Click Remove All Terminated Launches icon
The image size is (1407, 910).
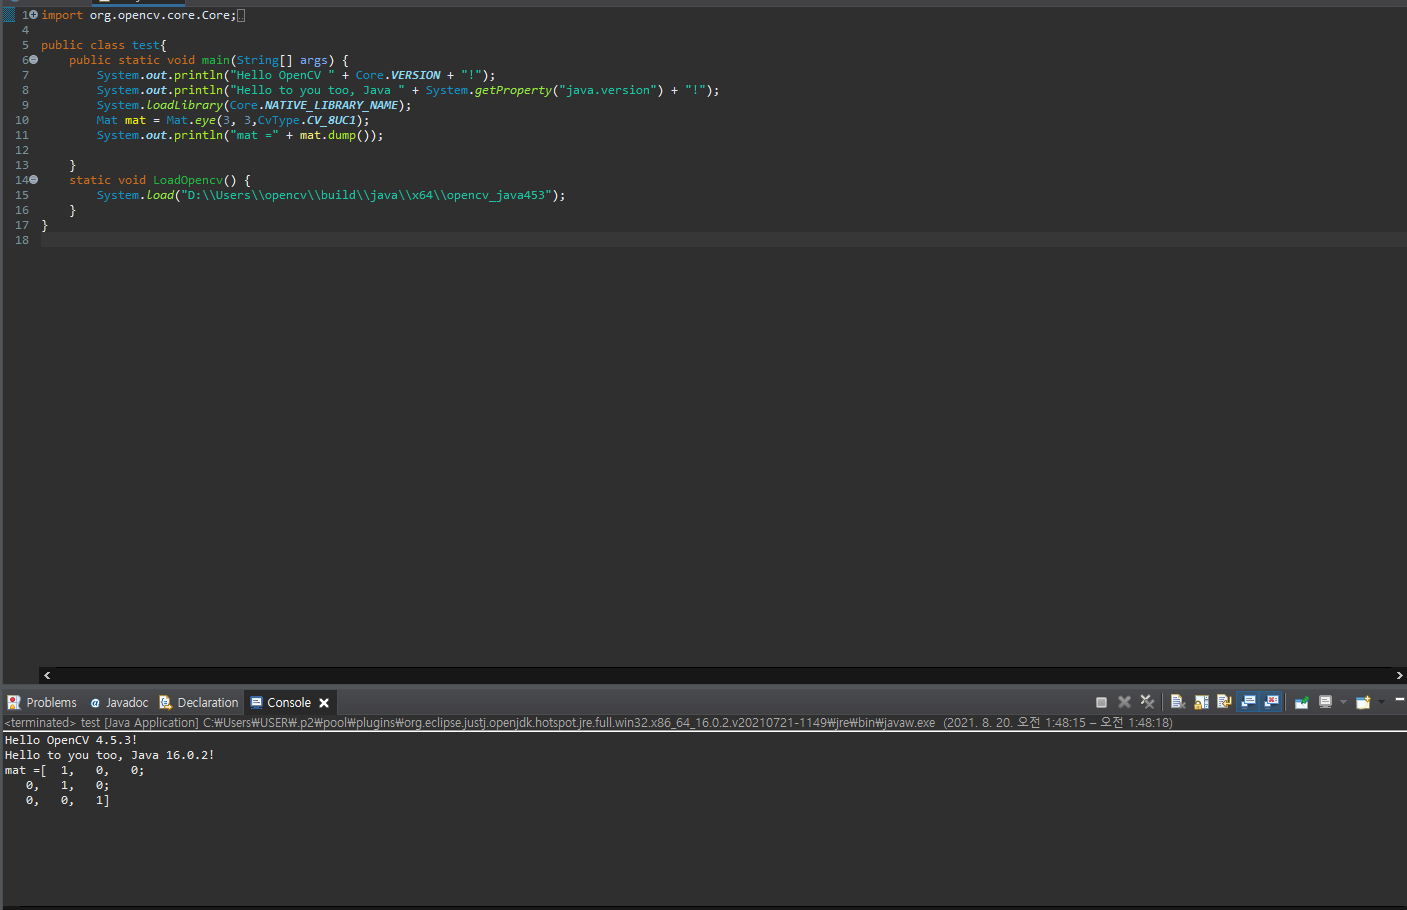pos(1147,702)
